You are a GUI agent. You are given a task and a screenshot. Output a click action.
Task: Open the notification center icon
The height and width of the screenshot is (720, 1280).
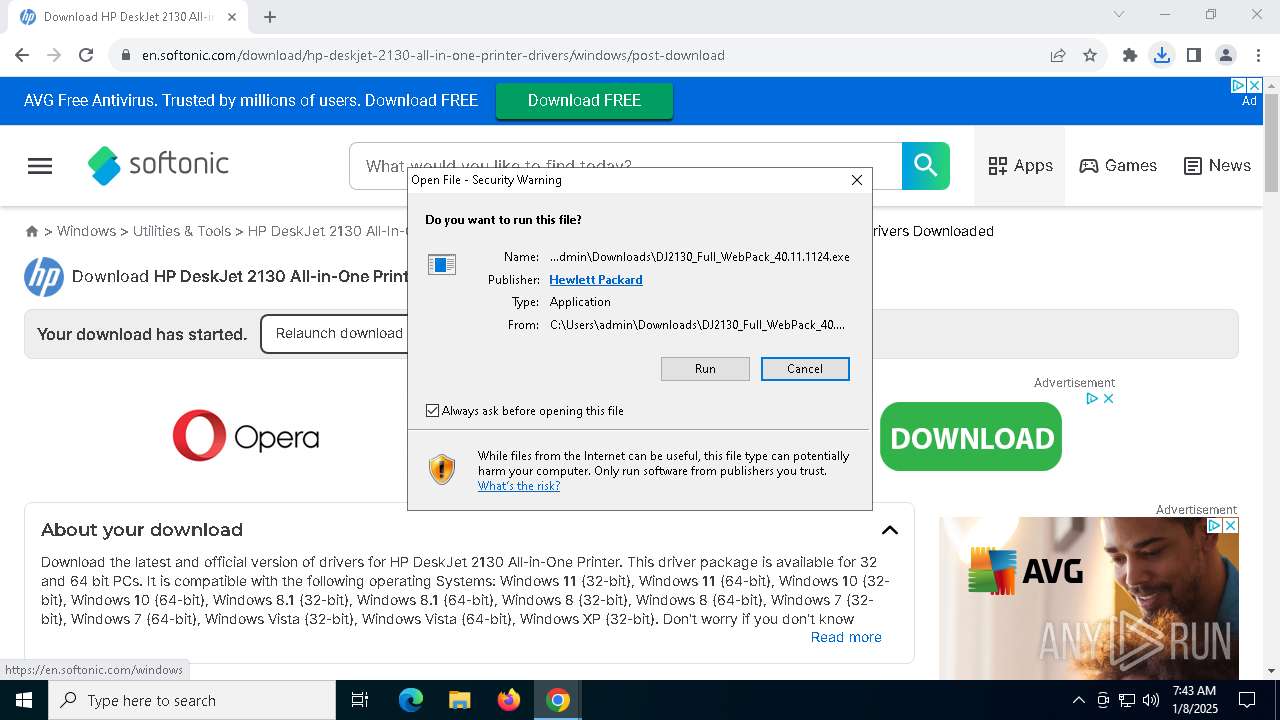1247,700
